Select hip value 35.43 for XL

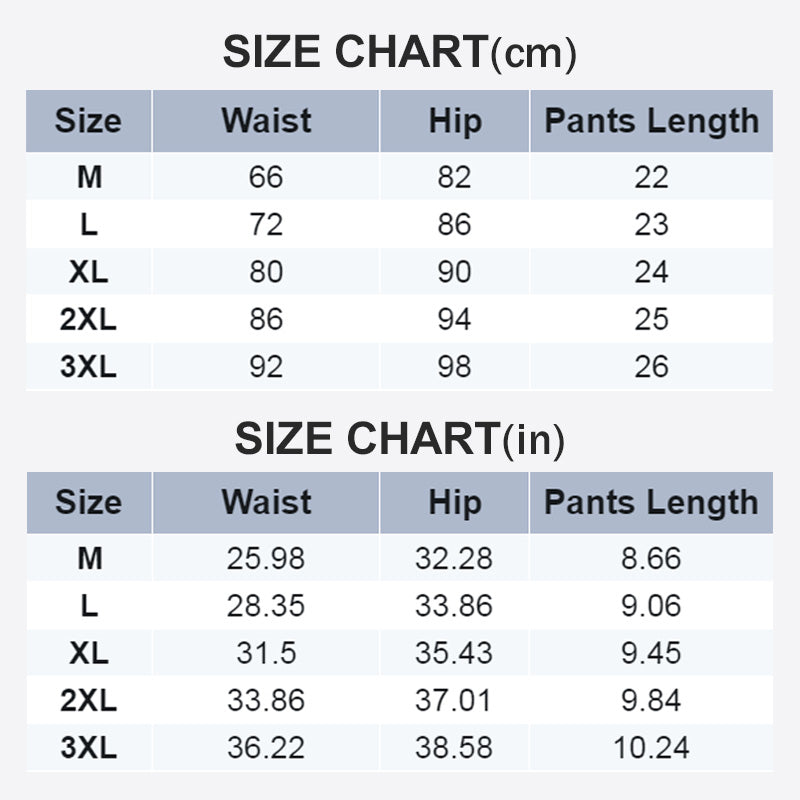tap(454, 653)
